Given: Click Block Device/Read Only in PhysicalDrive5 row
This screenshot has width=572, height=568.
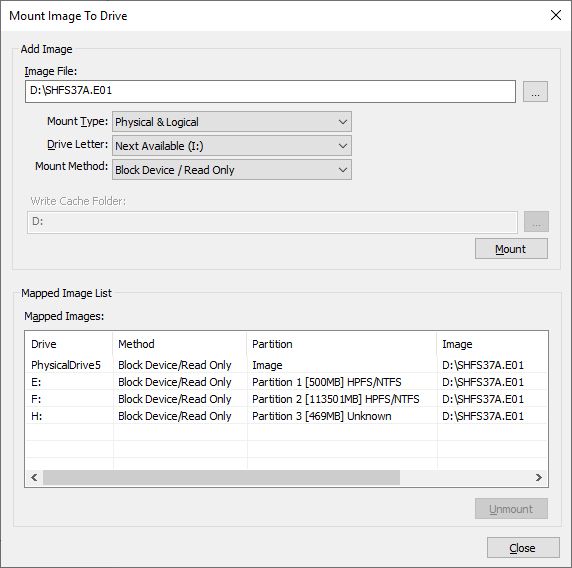Looking at the screenshot, I should point(174,365).
